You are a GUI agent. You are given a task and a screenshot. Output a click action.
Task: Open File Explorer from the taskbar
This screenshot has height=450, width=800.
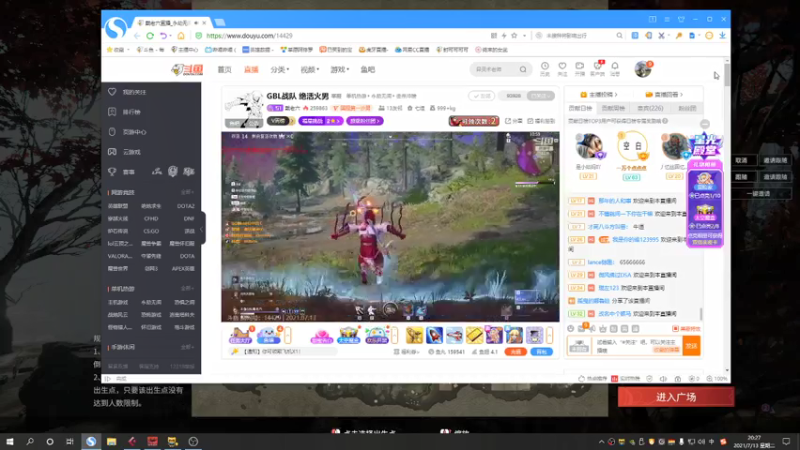112,441
